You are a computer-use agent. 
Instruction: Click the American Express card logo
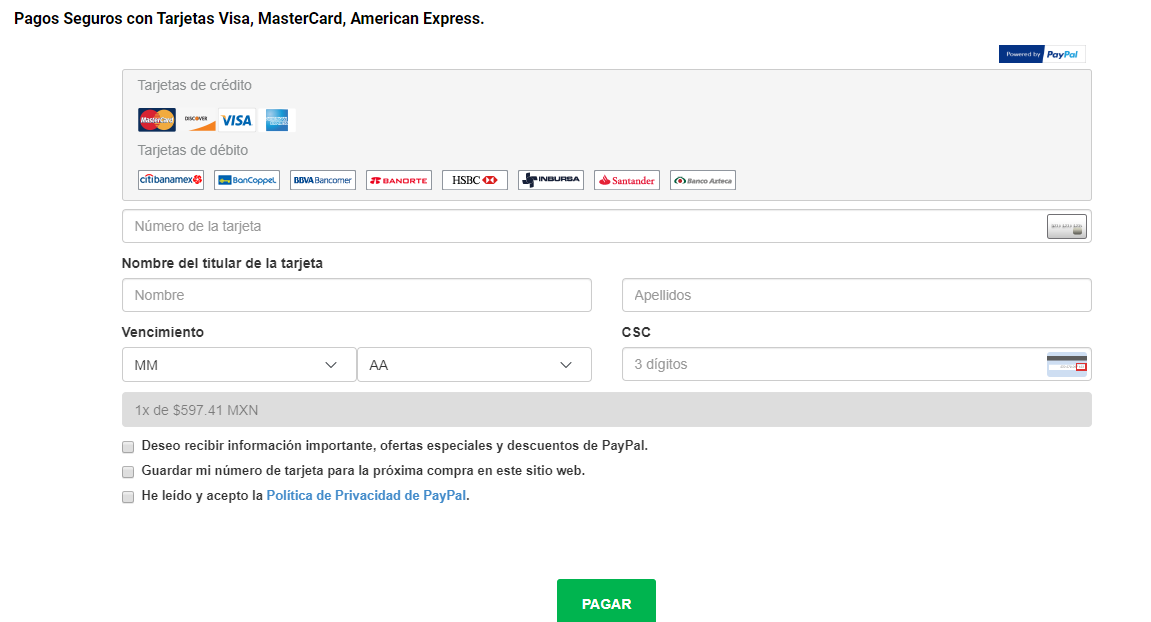277,120
